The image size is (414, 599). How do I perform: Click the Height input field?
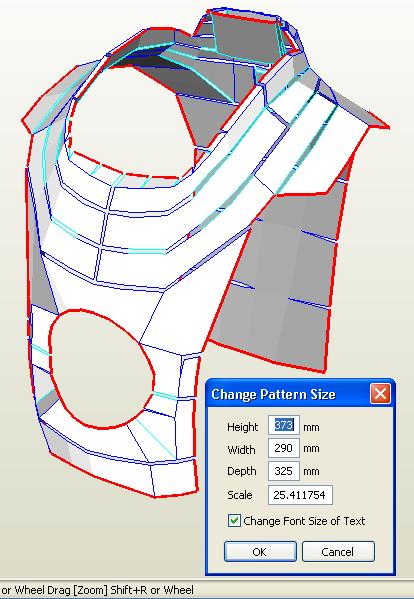[284, 425]
